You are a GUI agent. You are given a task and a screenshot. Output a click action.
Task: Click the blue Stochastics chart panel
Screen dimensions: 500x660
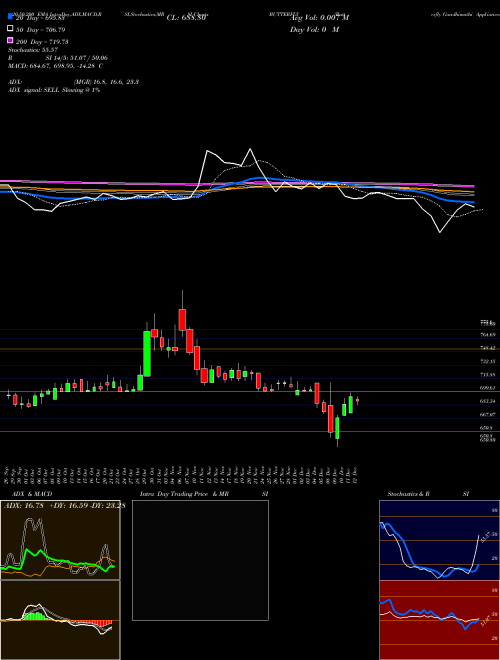[x=439, y=540]
